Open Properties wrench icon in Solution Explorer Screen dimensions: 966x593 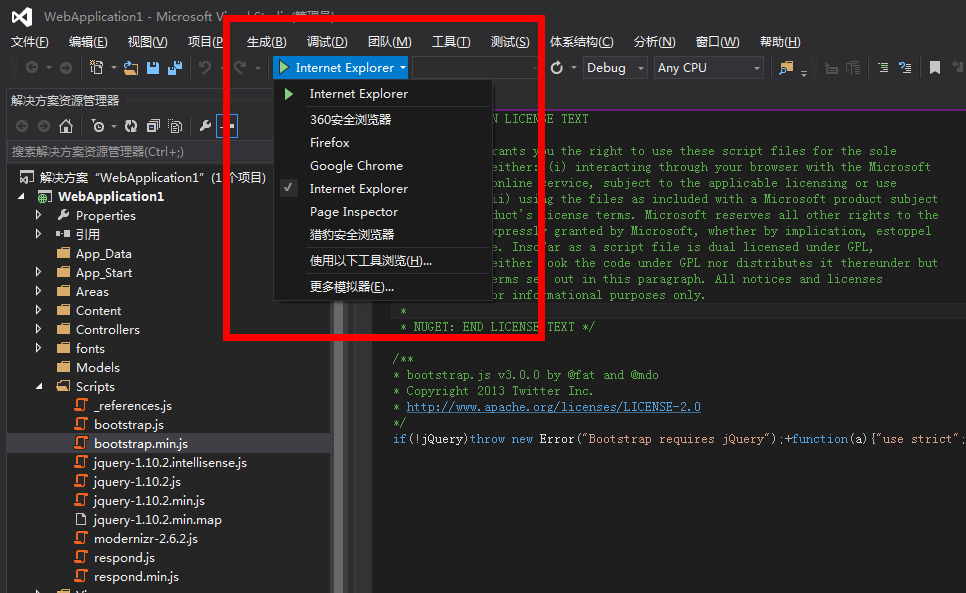point(205,126)
